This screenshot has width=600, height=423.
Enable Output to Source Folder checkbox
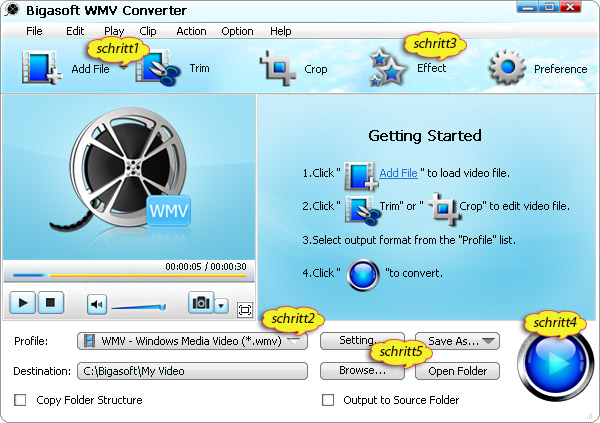[328, 400]
